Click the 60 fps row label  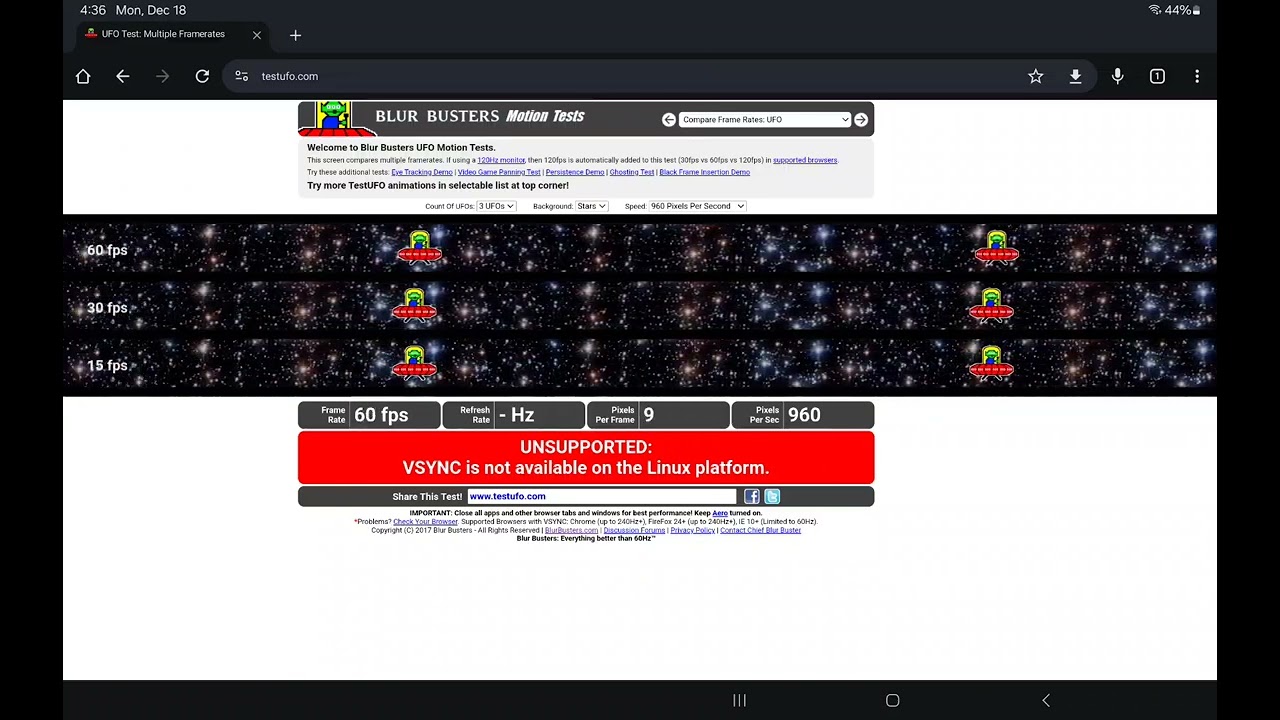pyautogui.click(x=107, y=250)
